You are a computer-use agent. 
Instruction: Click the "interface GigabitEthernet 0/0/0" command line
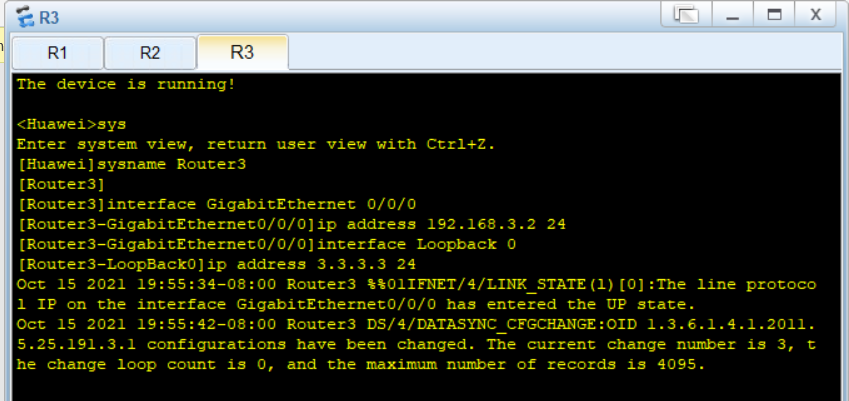tap(217, 205)
